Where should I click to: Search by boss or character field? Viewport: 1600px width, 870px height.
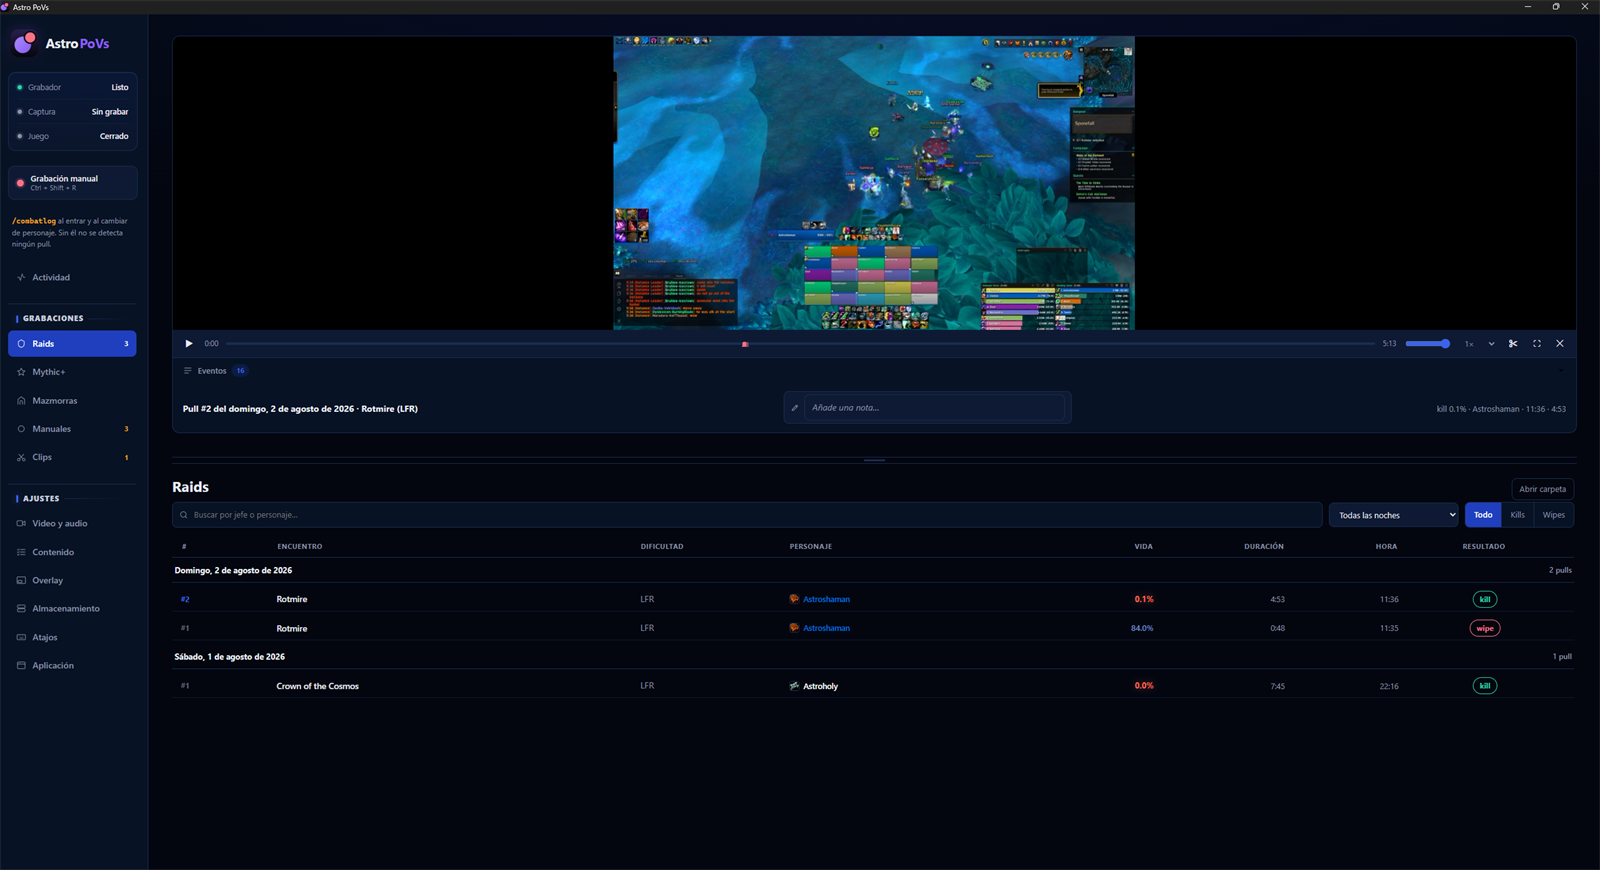(x=748, y=515)
